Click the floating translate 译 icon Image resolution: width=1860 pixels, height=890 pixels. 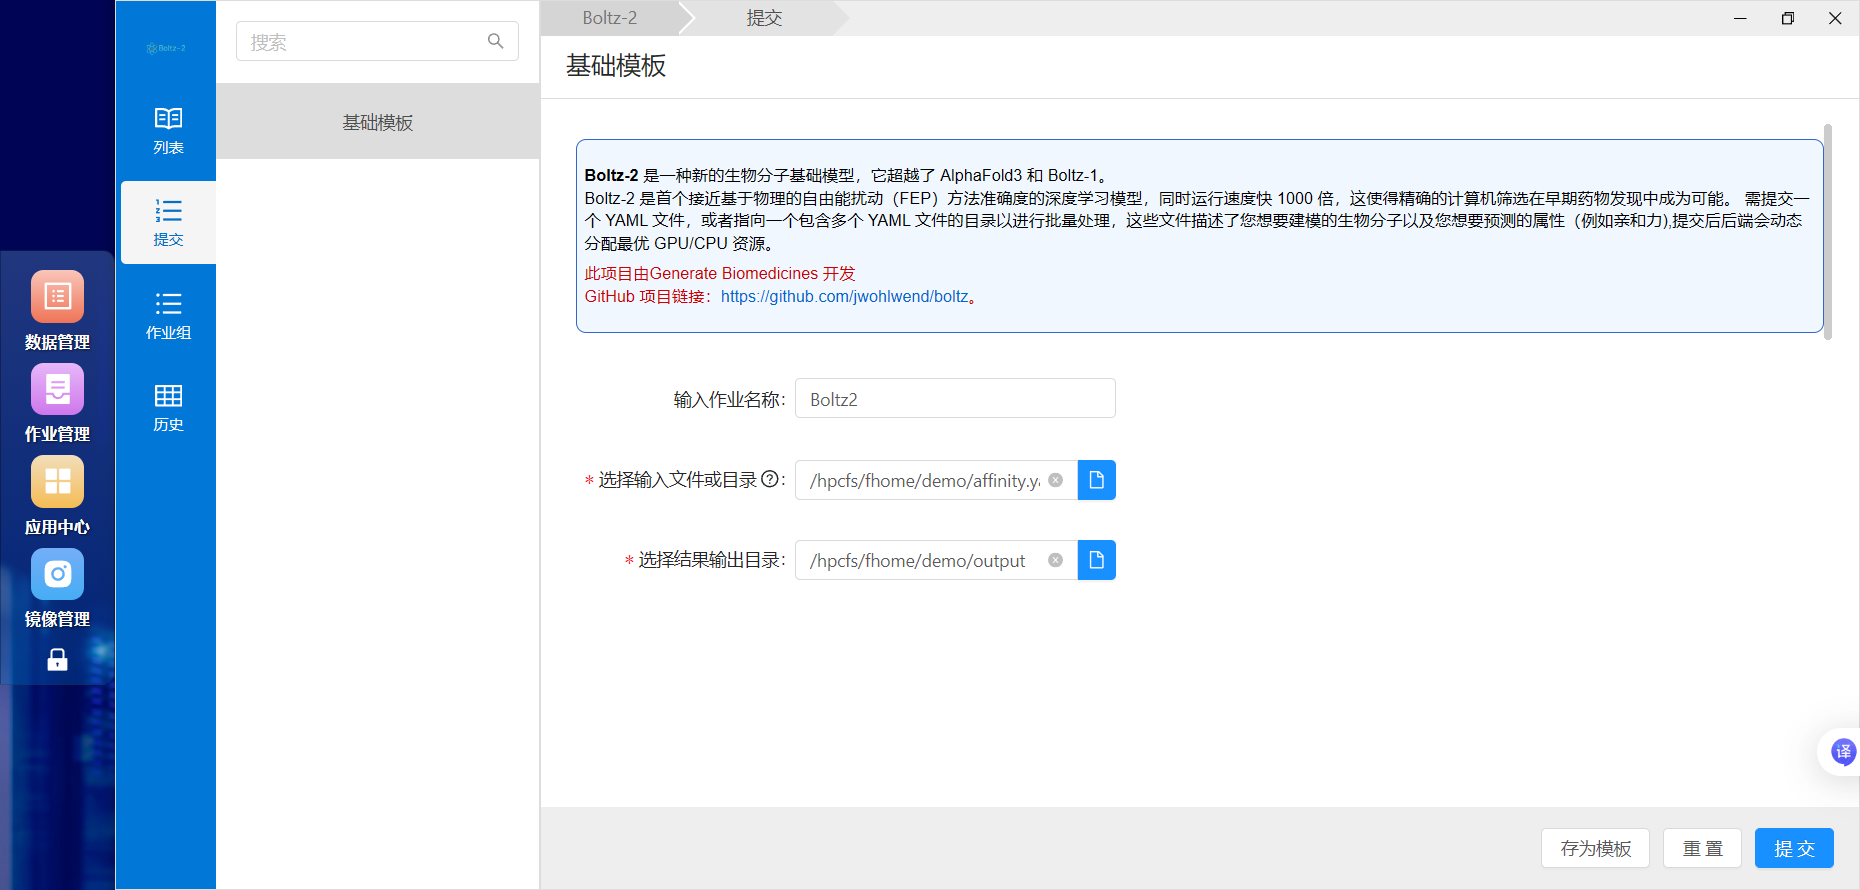coord(1842,751)
